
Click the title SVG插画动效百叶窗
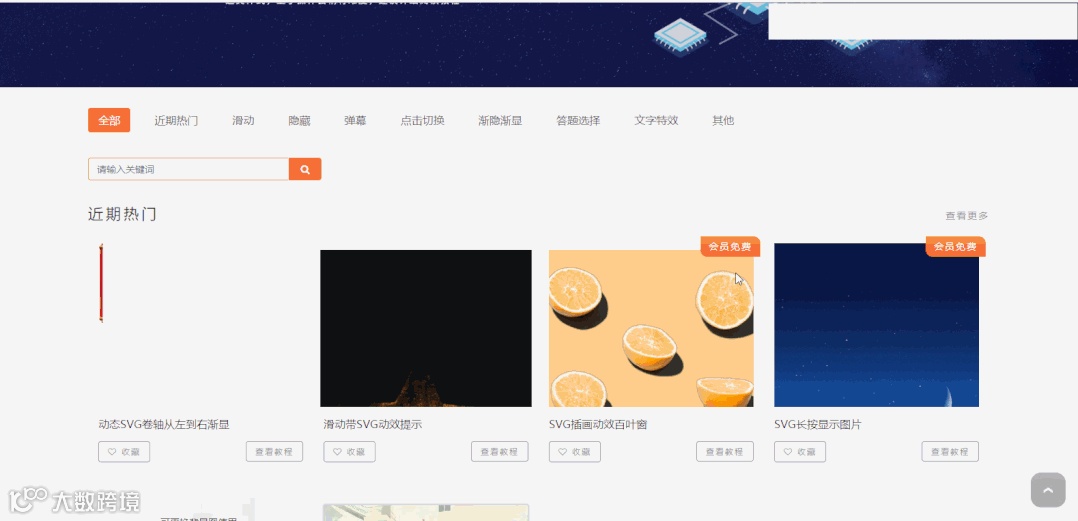coord(598,425)
